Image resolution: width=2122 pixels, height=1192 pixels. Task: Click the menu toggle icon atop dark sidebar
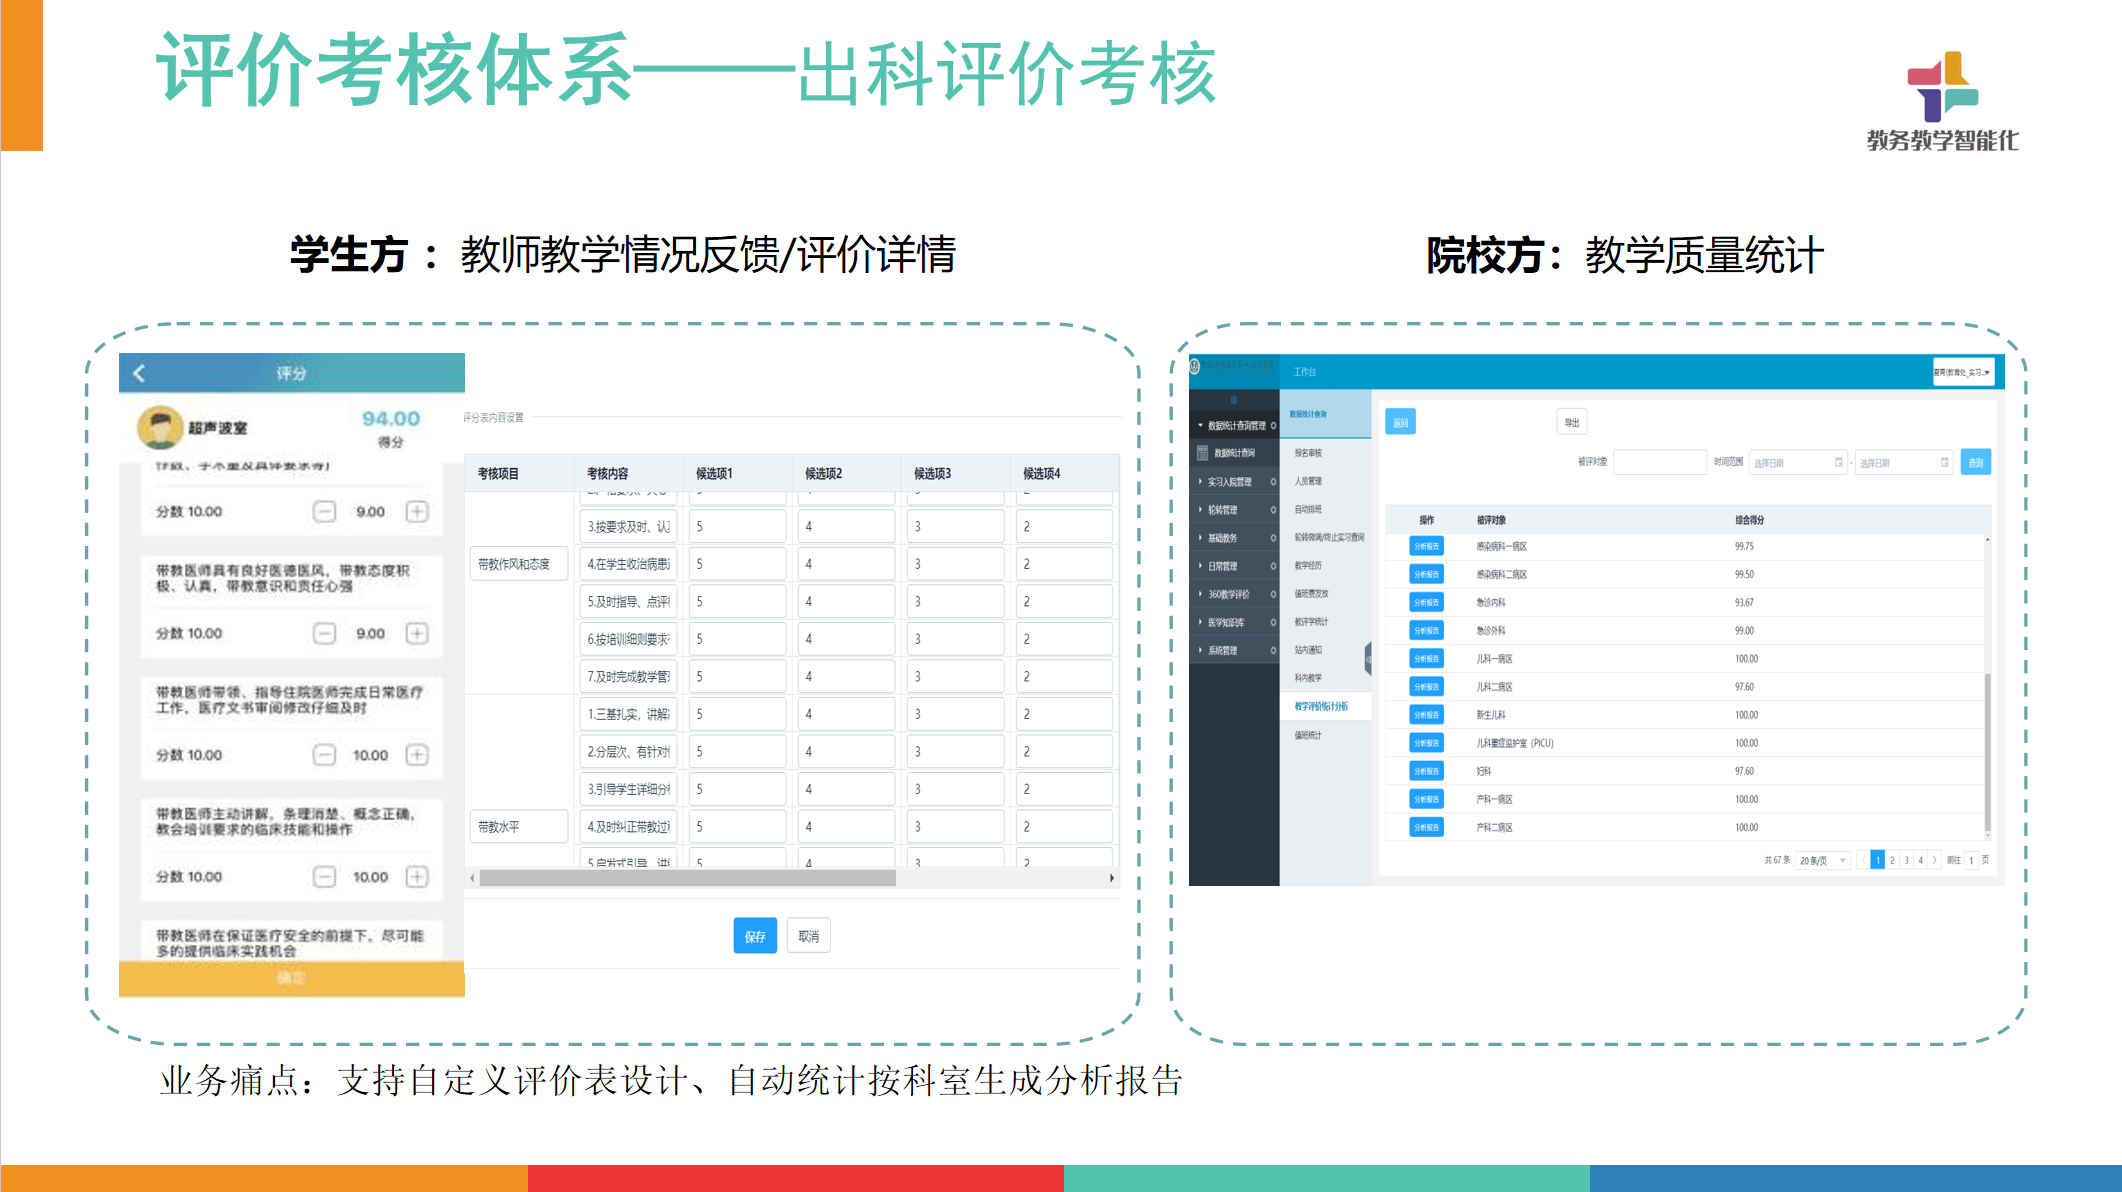(x=1234, y=399)
